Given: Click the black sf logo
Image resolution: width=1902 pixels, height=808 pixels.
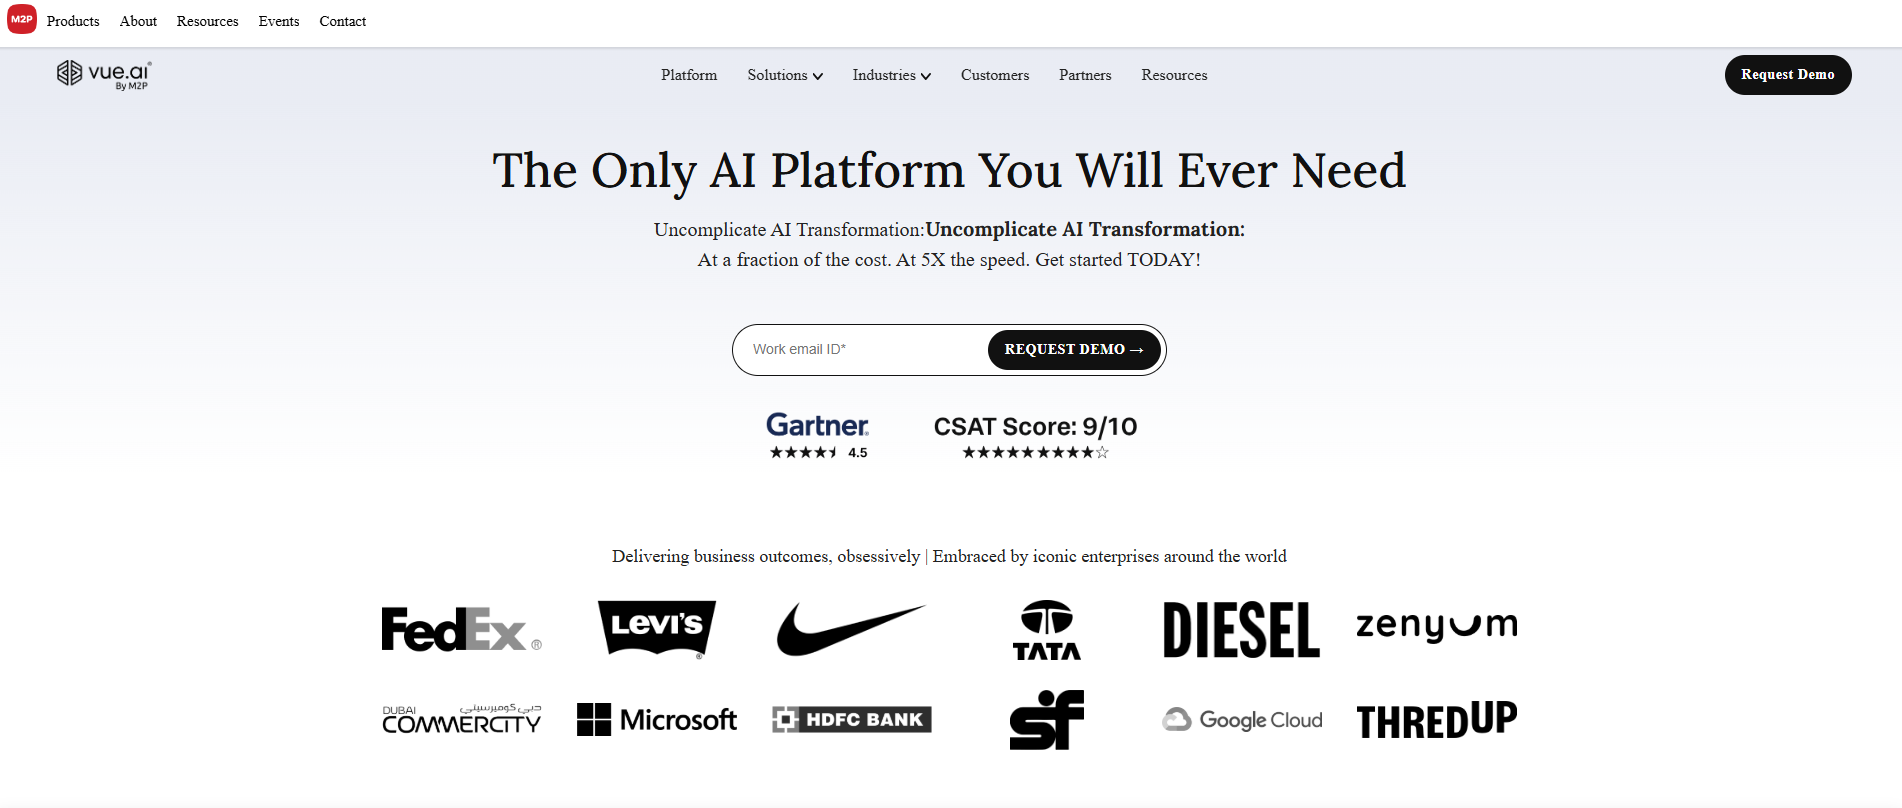Looking at the screenshot, I should coord(1047,720).
